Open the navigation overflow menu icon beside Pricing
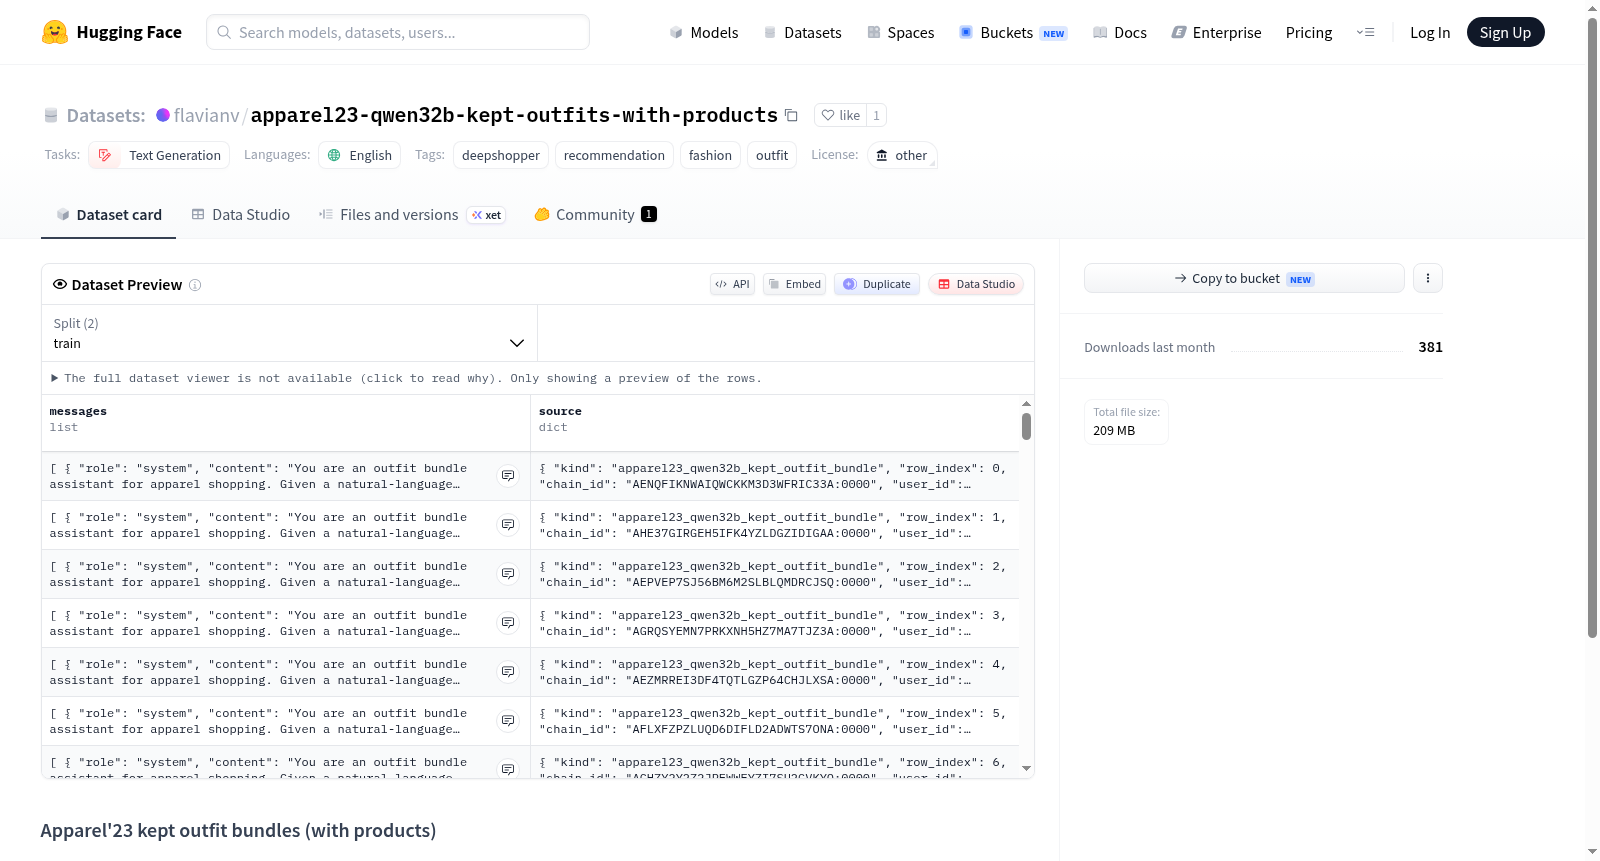 pos(1365,32)
